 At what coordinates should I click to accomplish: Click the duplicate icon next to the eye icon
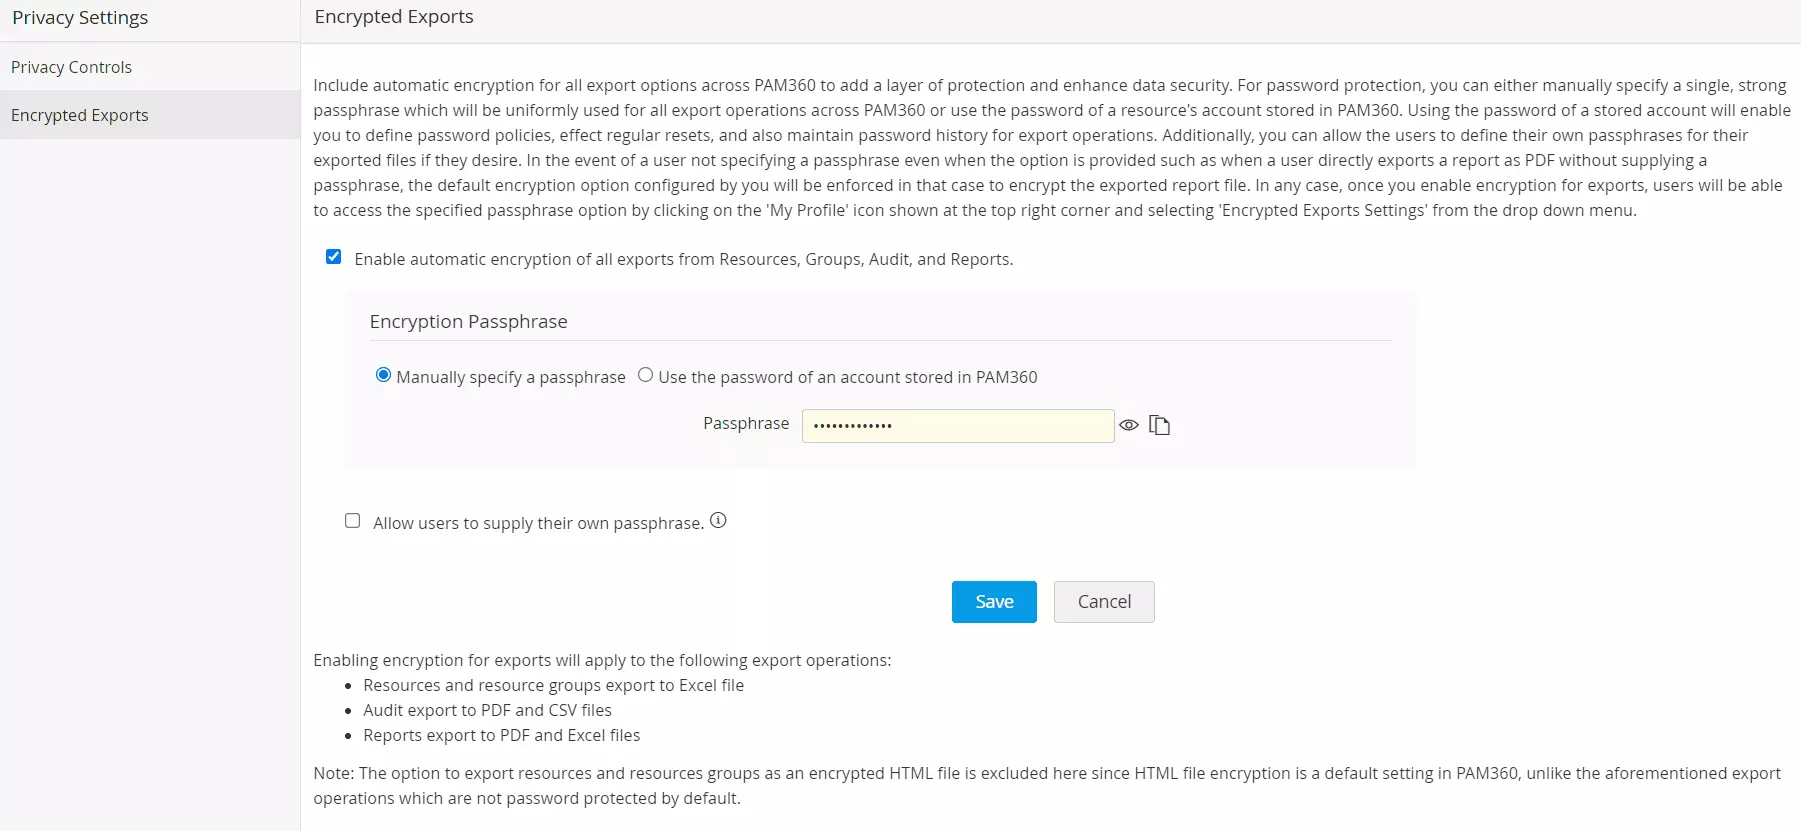pyautogui.click(x=1161, y=425)
